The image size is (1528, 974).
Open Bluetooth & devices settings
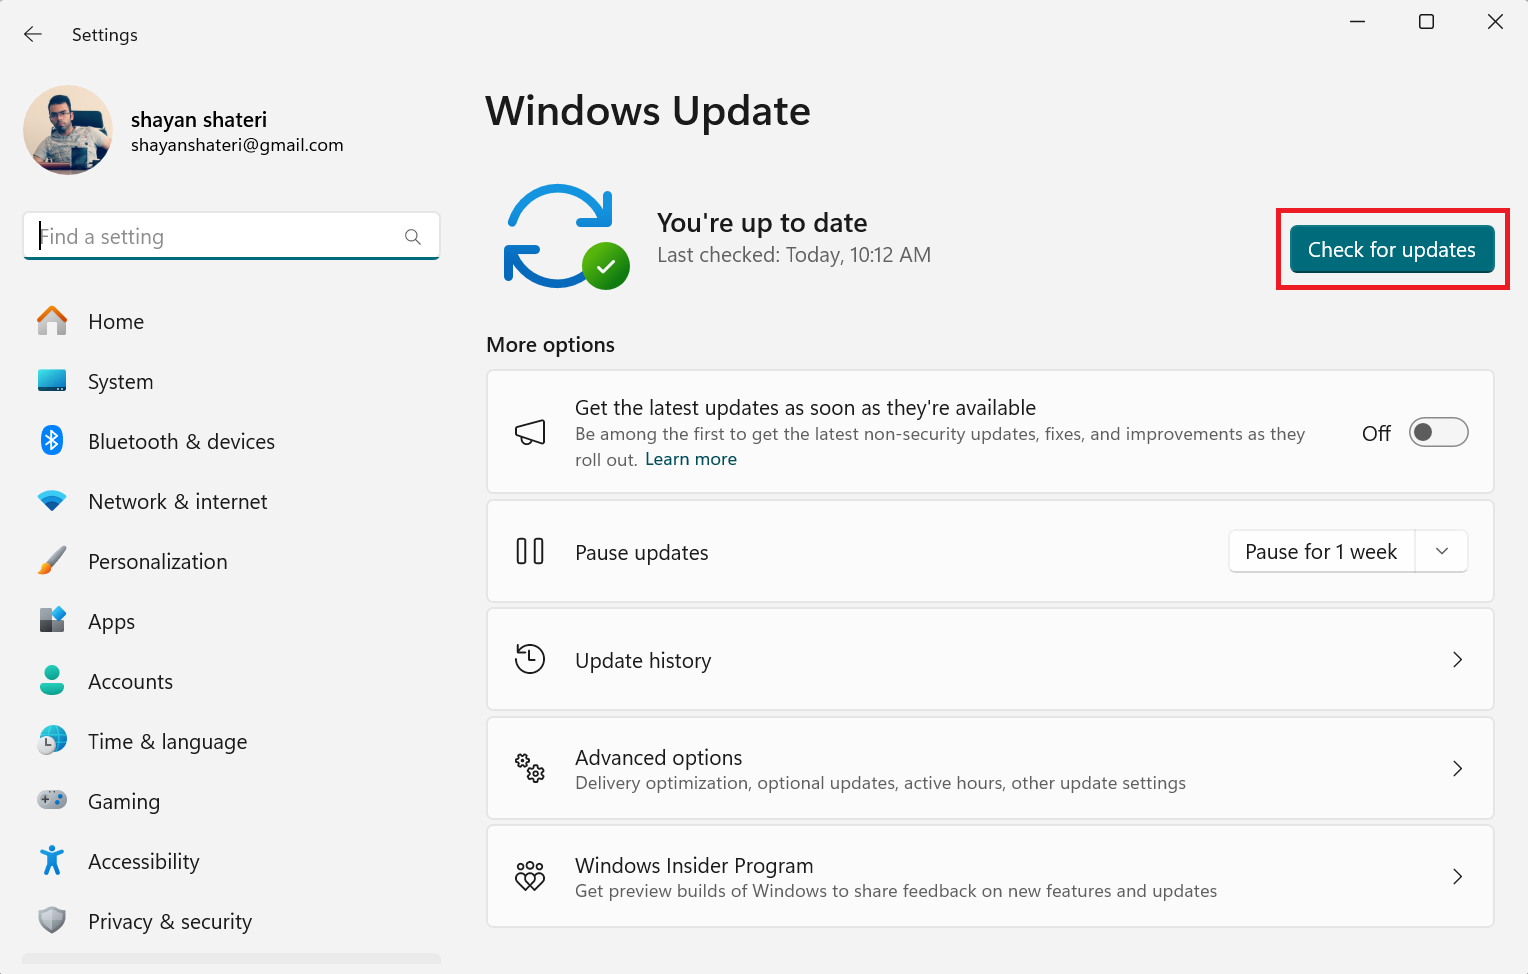(x=231, y=441)
